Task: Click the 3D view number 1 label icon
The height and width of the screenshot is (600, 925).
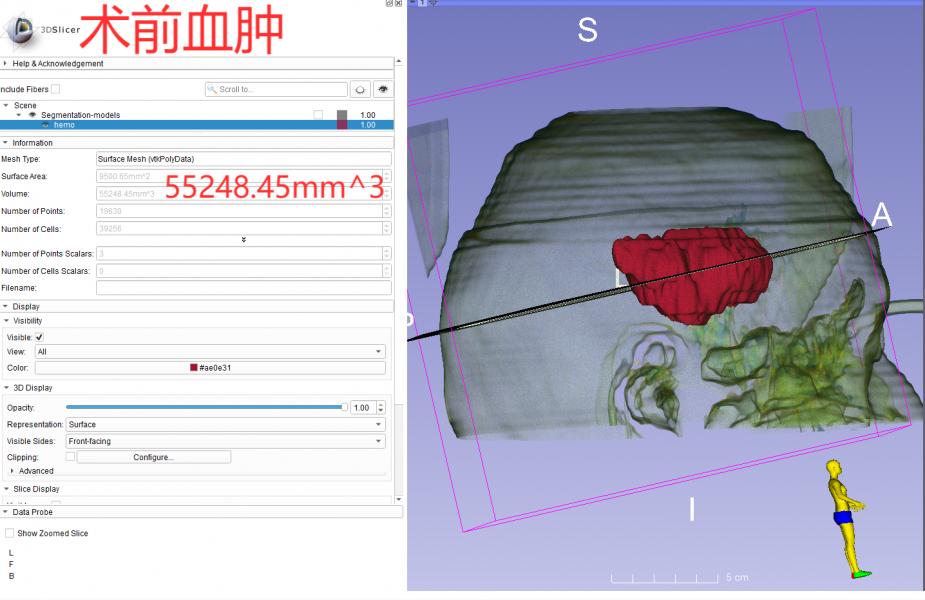Action: (423, 3)
